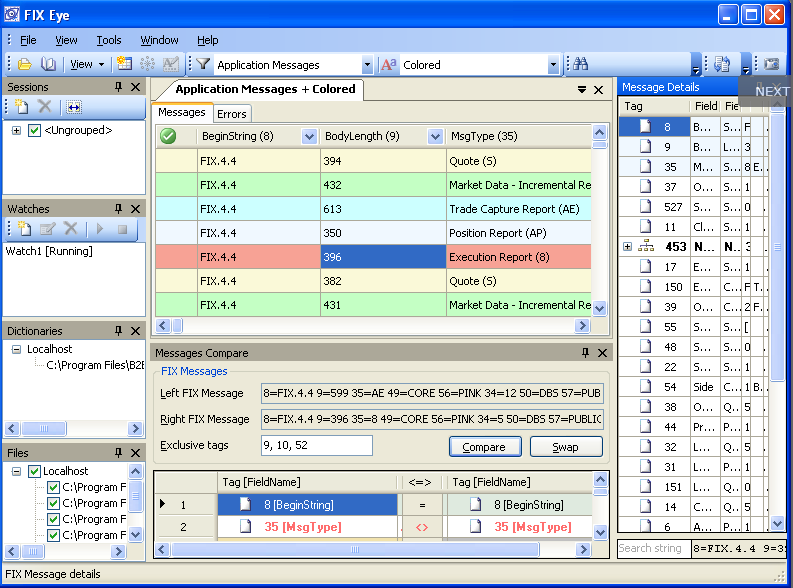Click the delete X icon in Sessions toolbar

(45, 107)
